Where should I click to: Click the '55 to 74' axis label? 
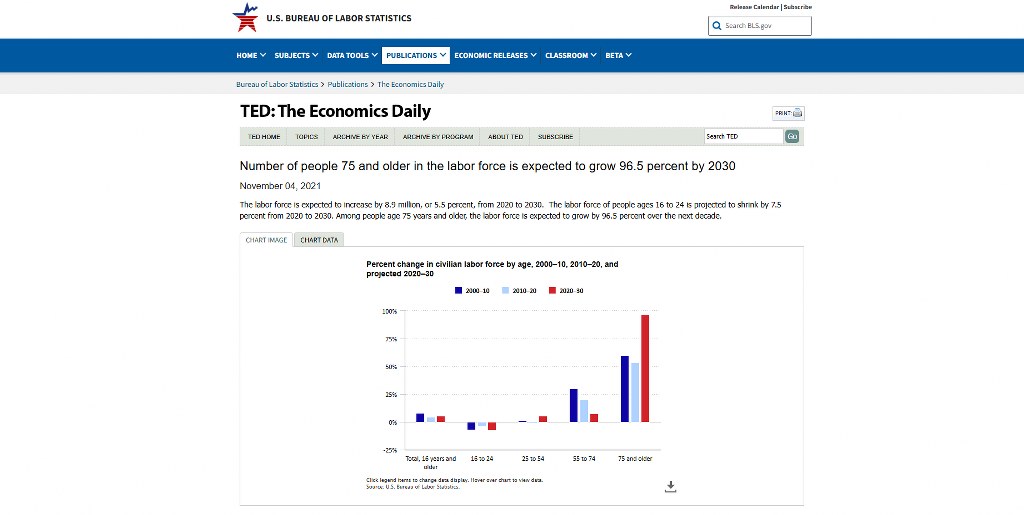(x=584, y=459)
